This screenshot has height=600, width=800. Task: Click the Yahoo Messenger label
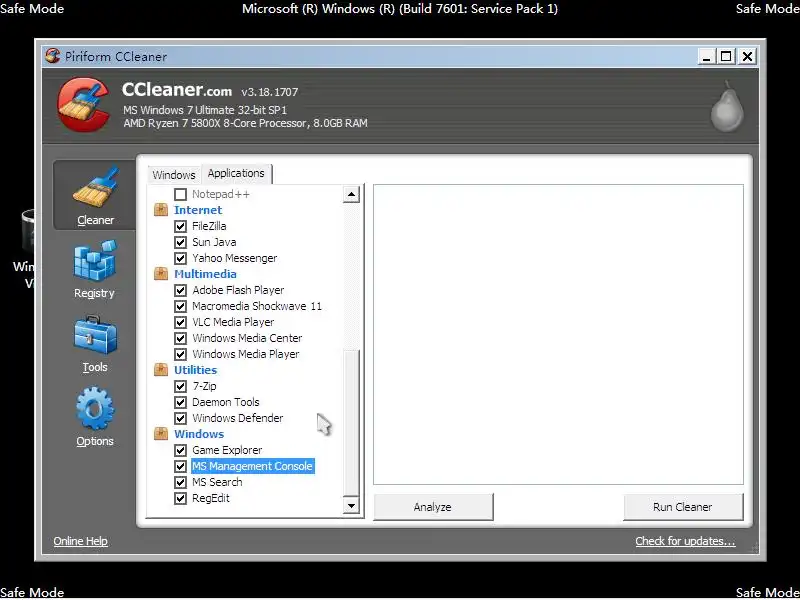[x=235, y=258]
